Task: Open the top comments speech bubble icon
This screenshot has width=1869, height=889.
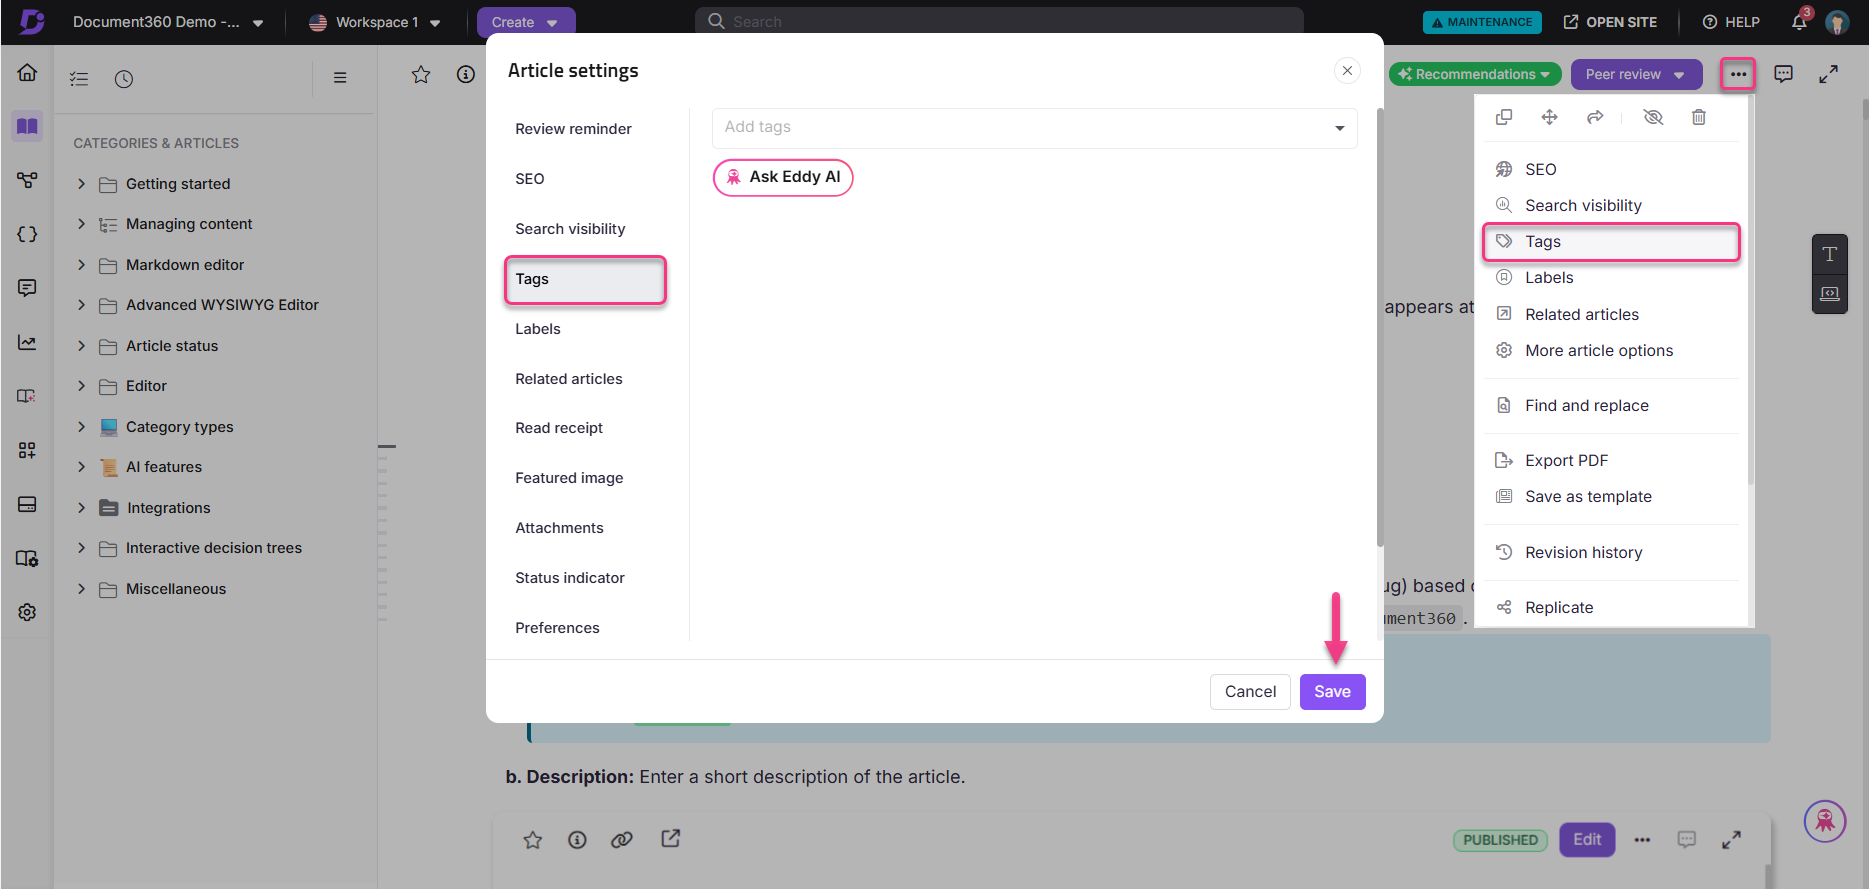Action: click(1783, 74)
